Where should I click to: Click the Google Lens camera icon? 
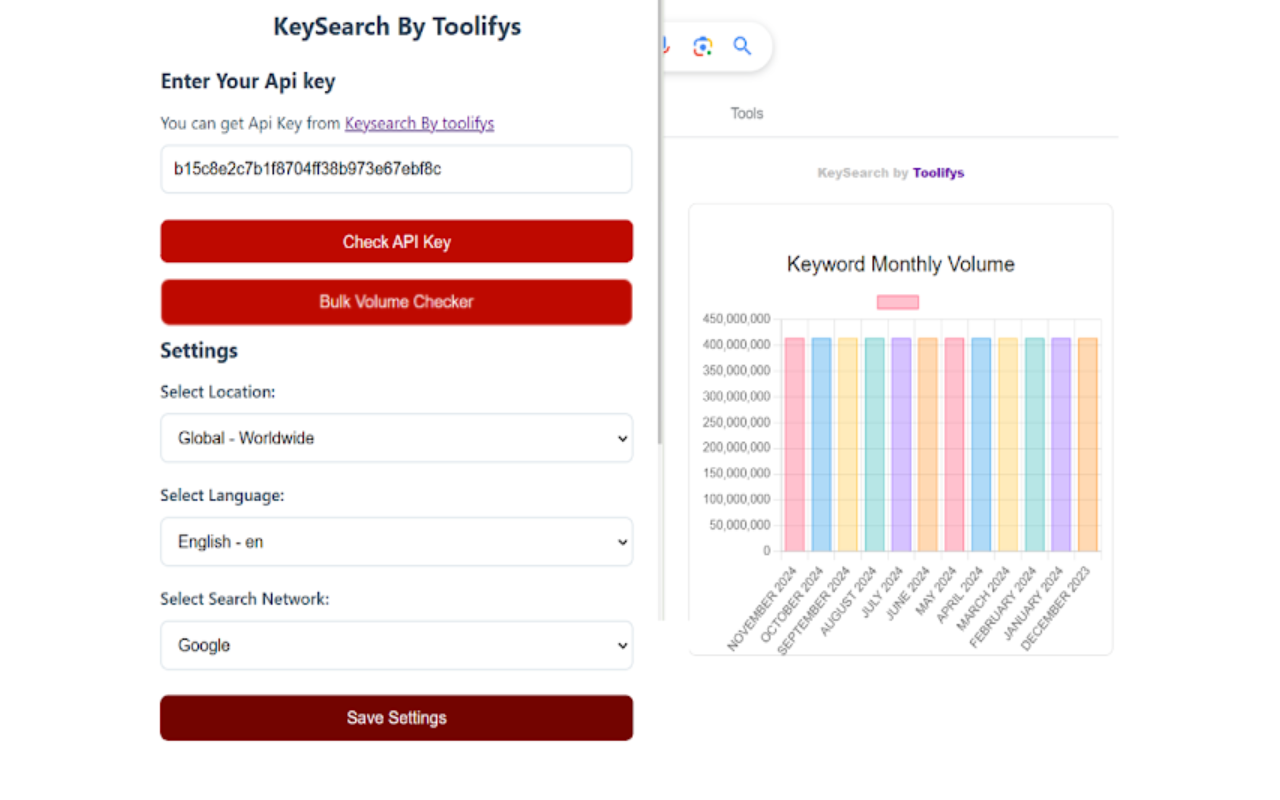(703, 46)
